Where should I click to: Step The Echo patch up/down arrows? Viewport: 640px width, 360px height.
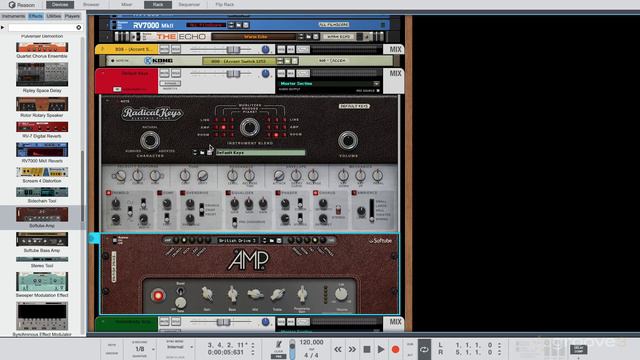click(x=301, y=37)
